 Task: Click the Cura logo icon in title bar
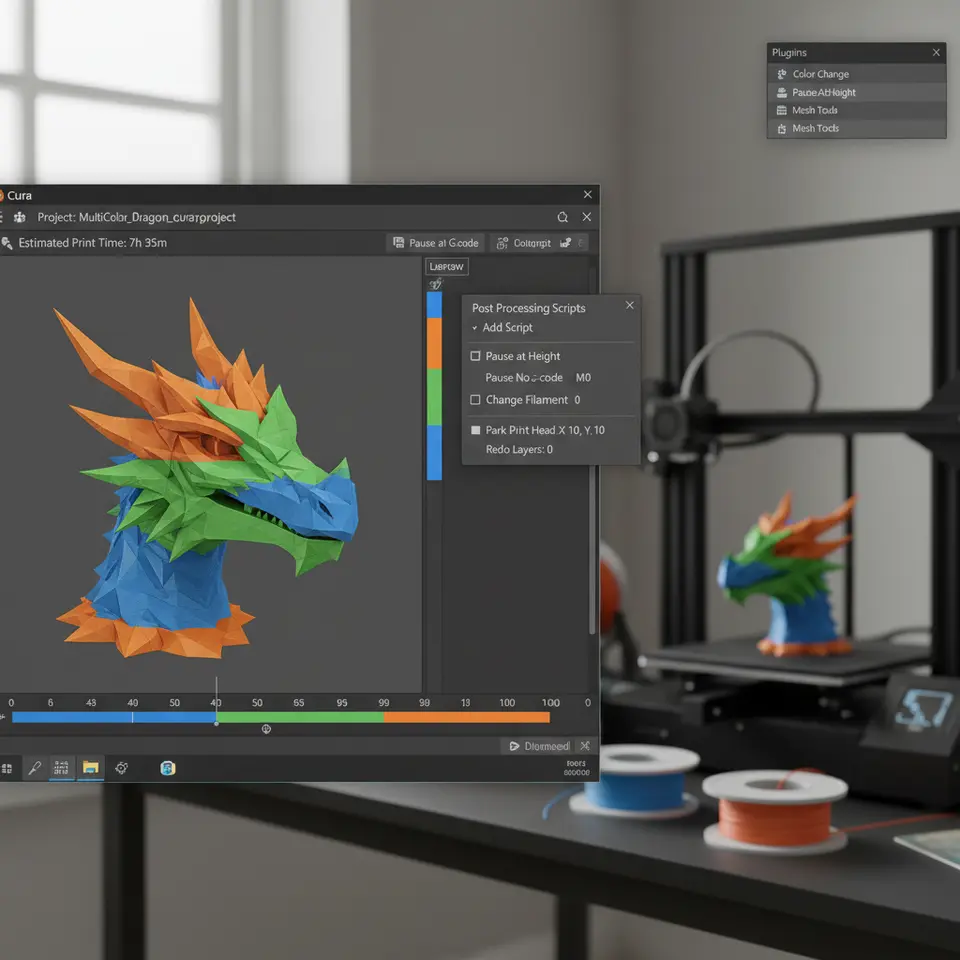pyautogui.click(x=1, y=195)
